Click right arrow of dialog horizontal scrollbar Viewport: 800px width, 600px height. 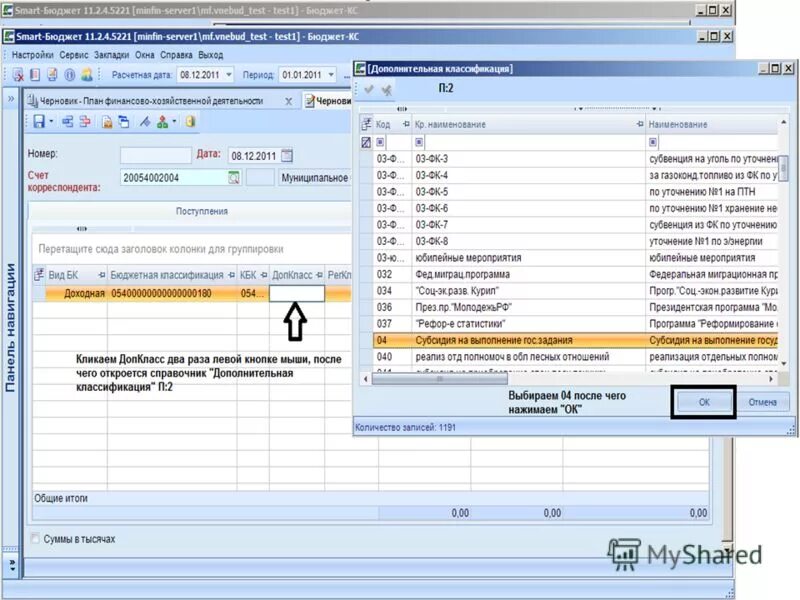coord(771,379)
